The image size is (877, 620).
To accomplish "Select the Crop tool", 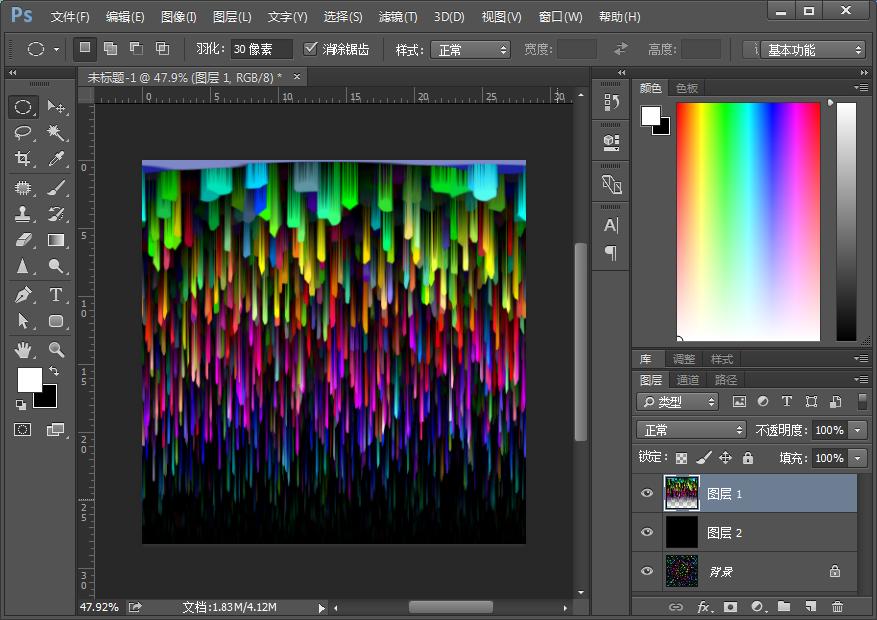I will point(23,159).
